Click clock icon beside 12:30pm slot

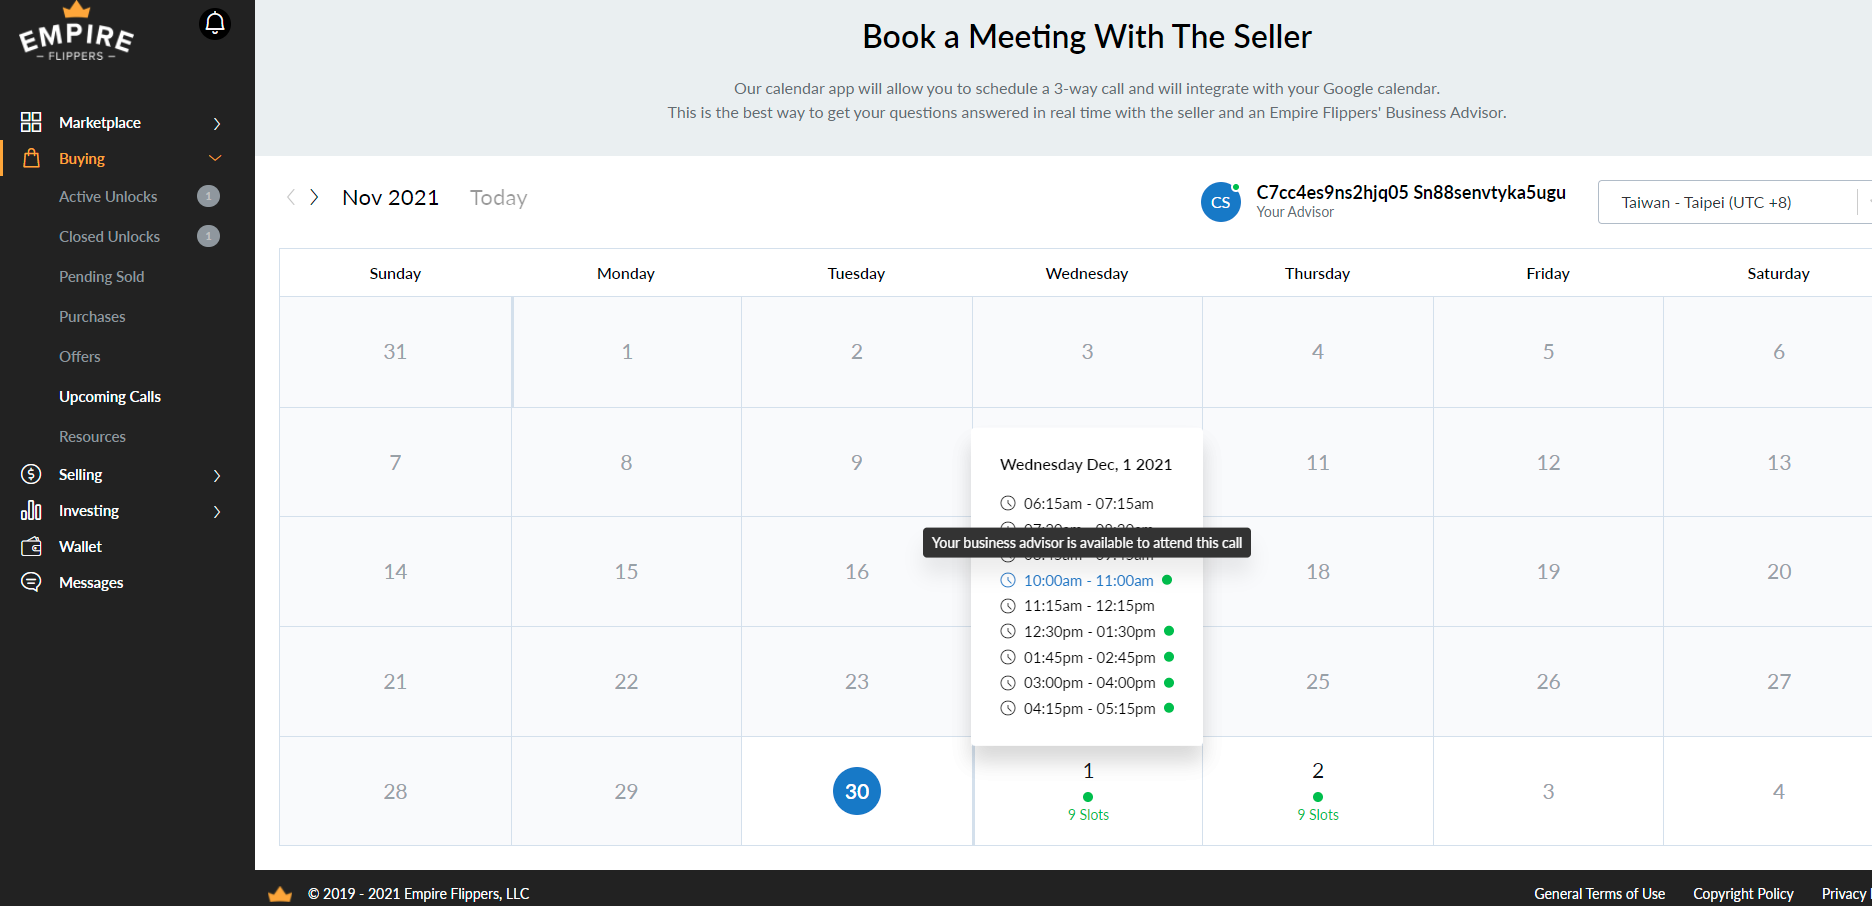(x=1008, y=631)
